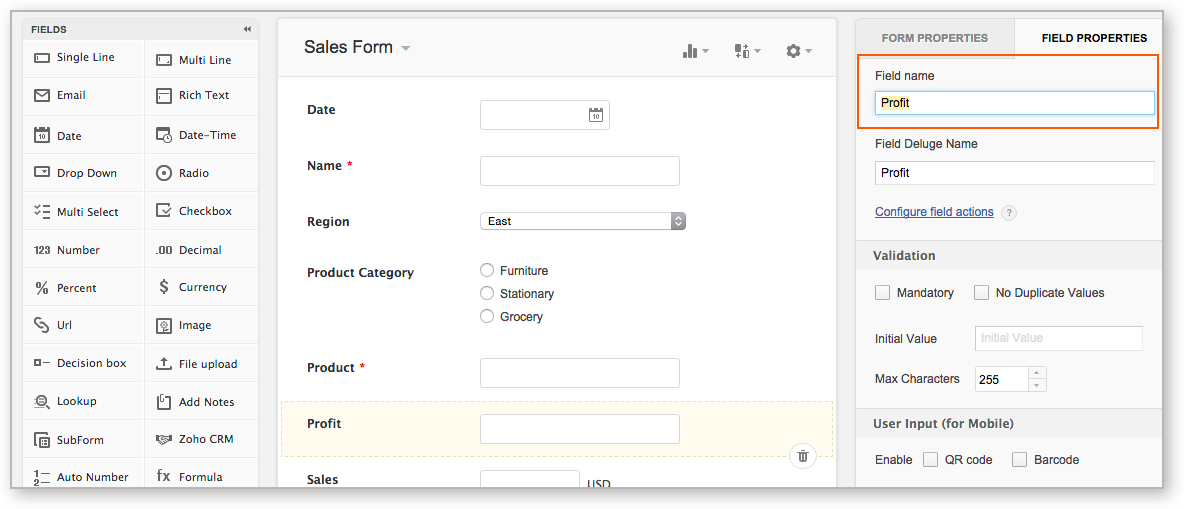This screenshot has height=509, width=1184.
Task: Select the Furniture radio option
Action: (x=487, y=270)
